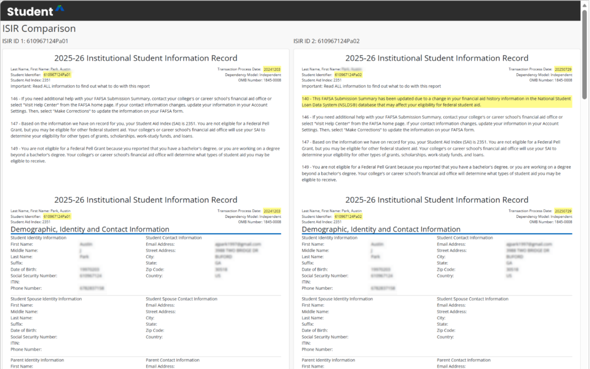
Task: Click highlighted comment 140 paragraph in right record
Action: tap(436, 102)
